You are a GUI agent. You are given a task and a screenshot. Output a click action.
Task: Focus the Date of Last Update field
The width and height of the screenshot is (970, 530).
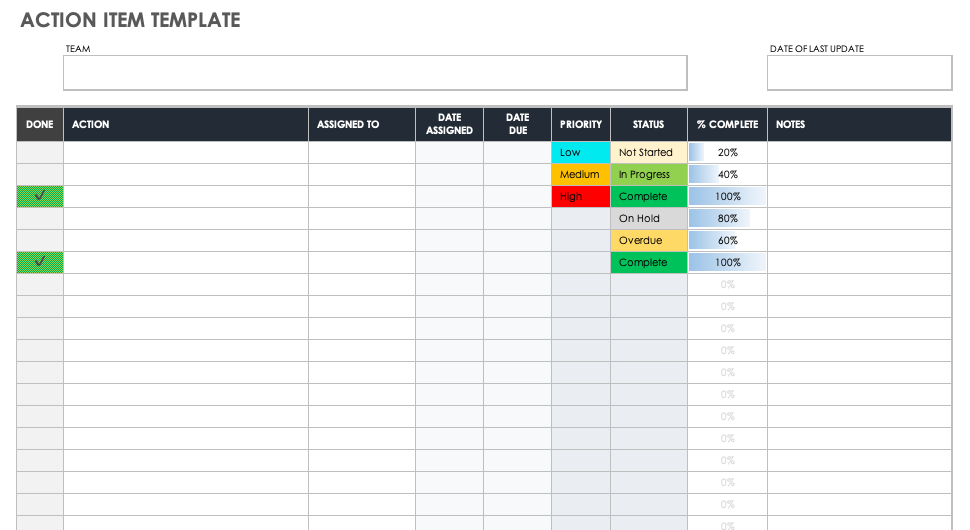[859, 73]
